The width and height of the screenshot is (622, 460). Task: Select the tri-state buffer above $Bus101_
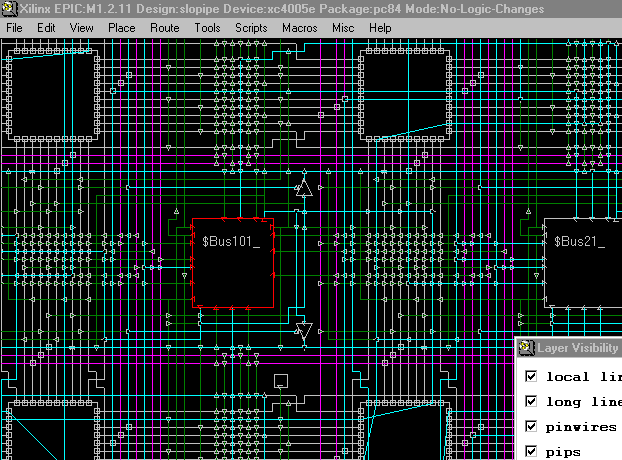click(304, 188)
